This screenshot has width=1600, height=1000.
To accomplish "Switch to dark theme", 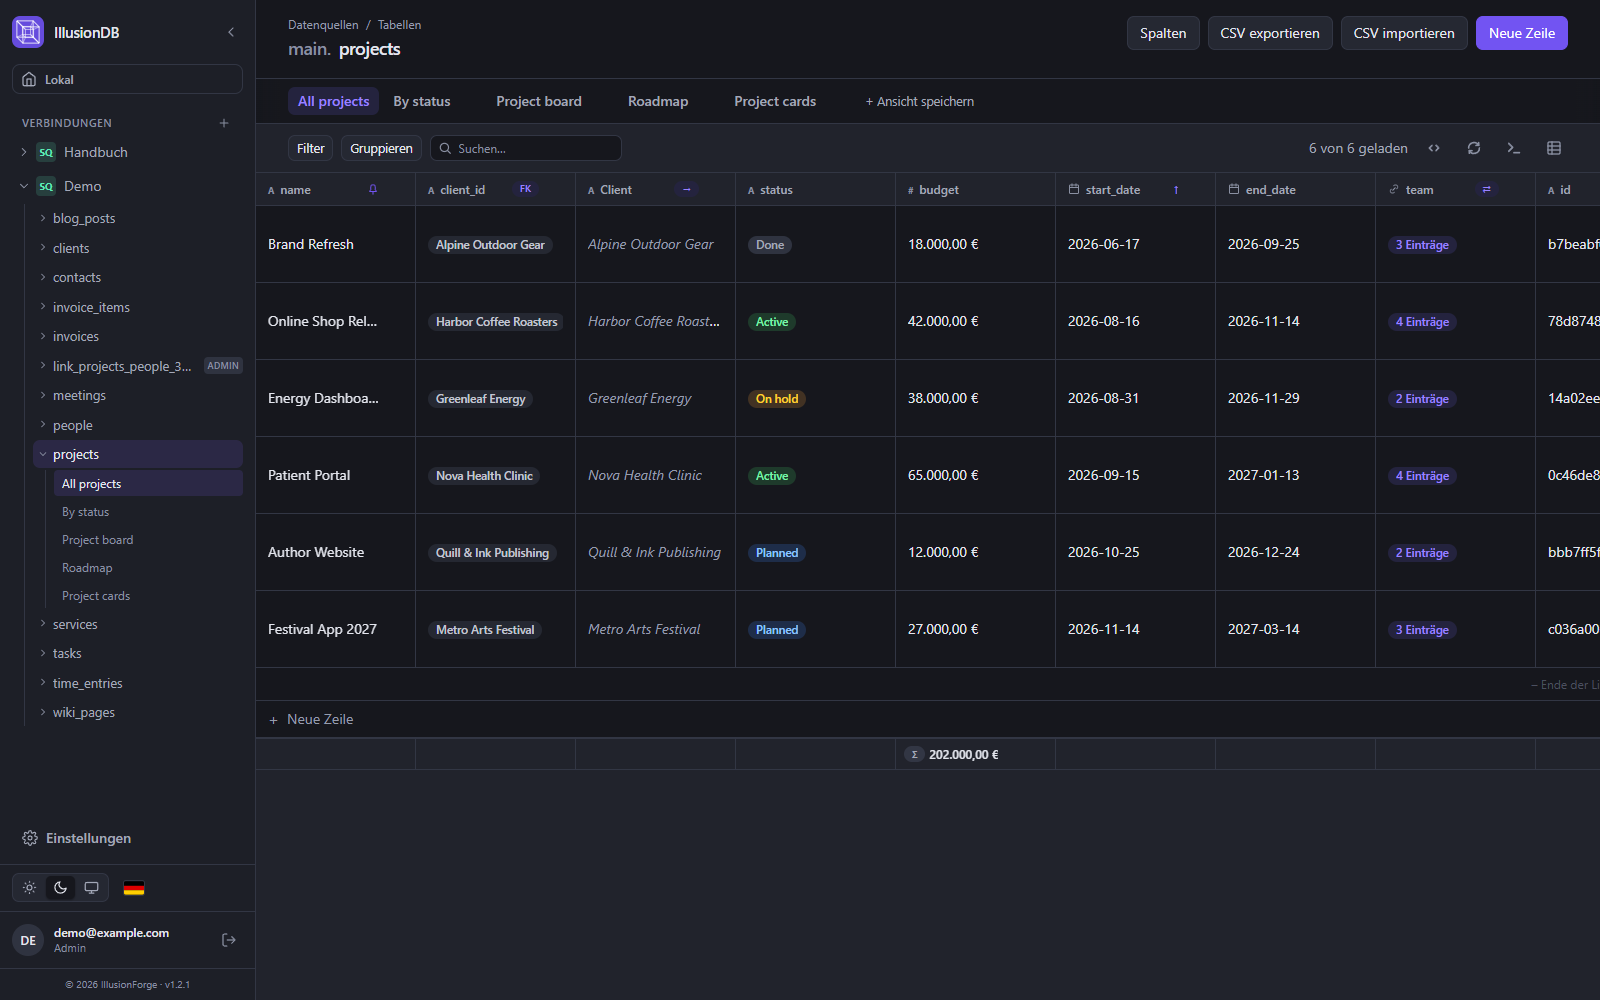I will tap(60, 888).
